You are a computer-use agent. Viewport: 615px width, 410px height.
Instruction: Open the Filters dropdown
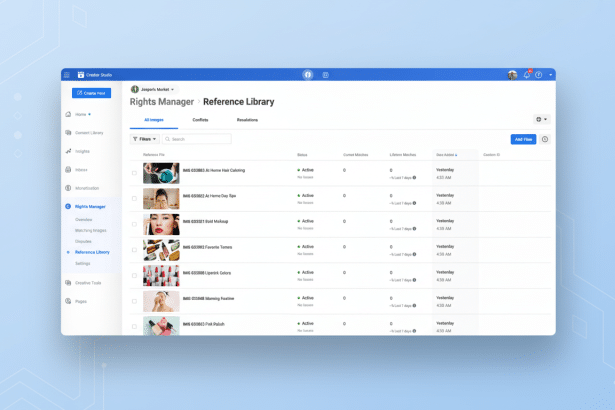[145, 139]
